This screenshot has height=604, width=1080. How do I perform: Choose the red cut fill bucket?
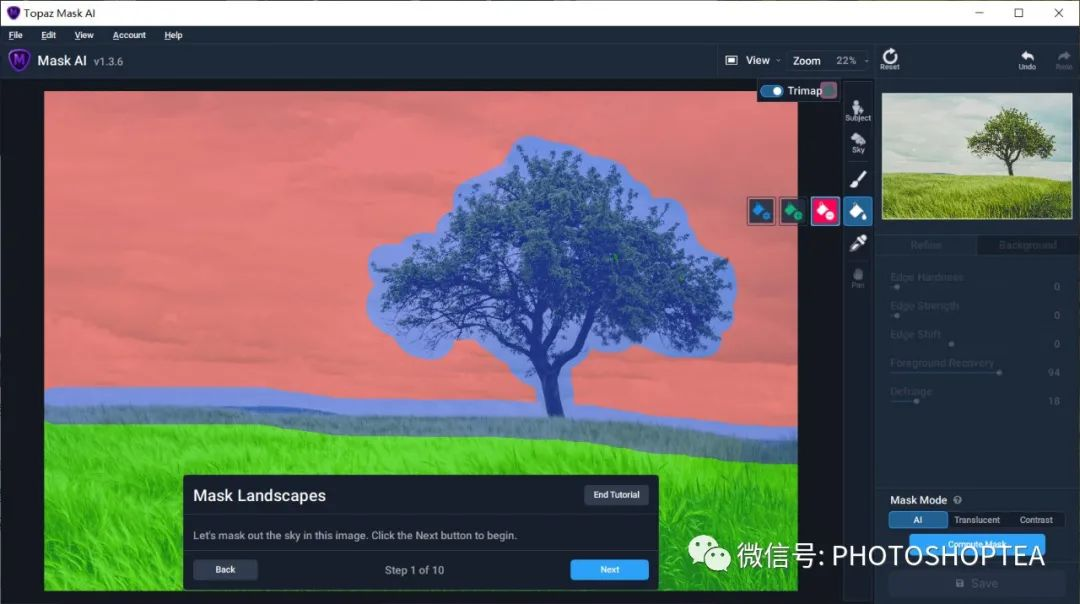tap(824, 211)
